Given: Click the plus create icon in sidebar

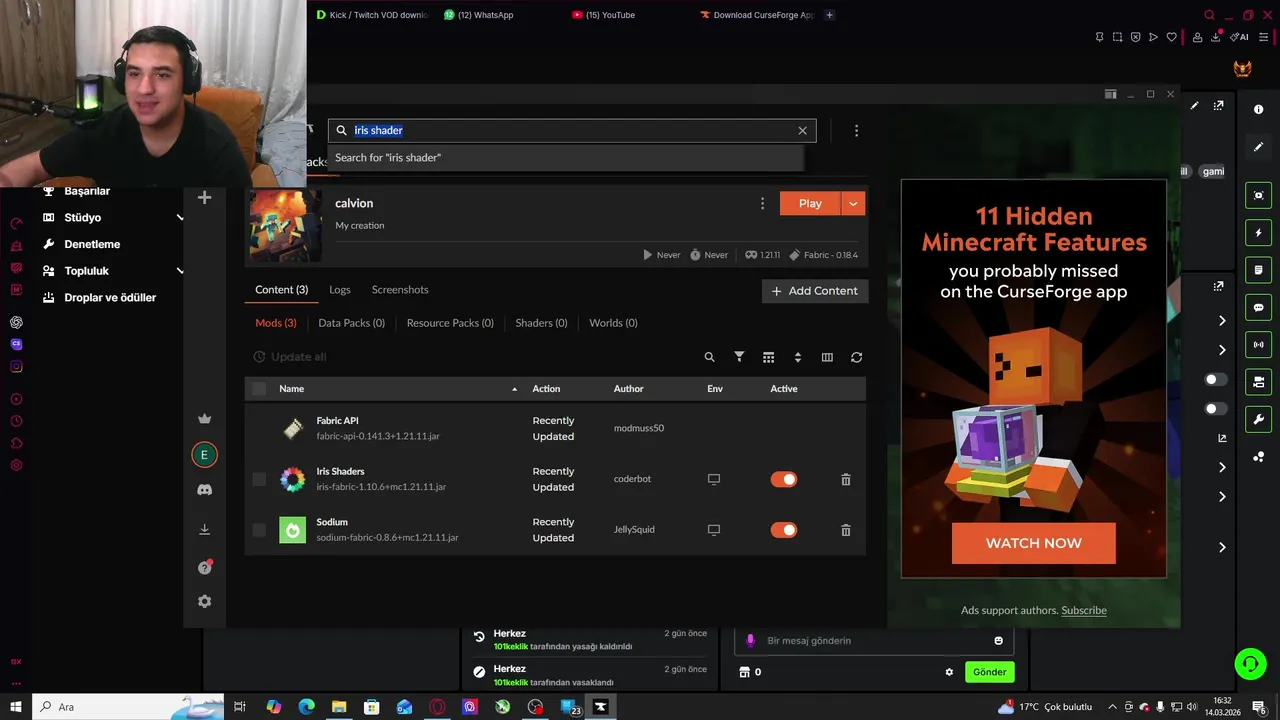Looking at the screenshot, I should 204,198.
